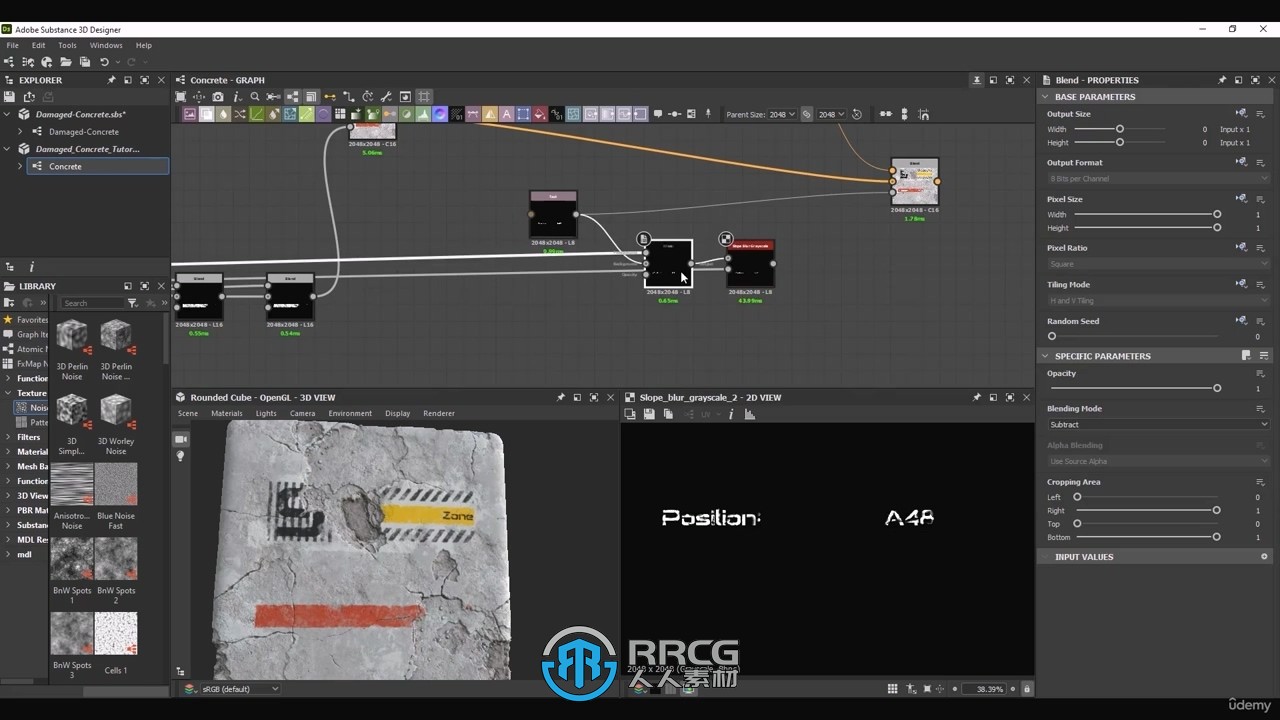Click the info icon in 2D View toolbar

point(731,414)
